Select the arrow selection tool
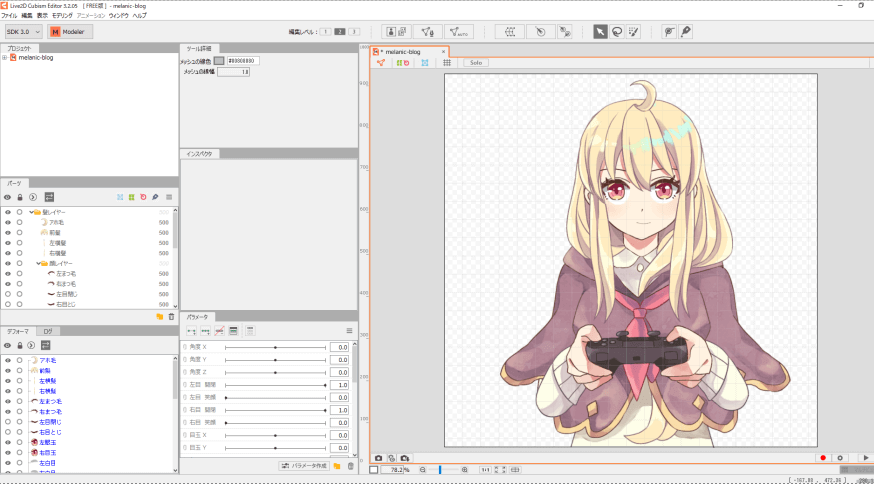This screenshot has height=484, width=874. point(600,32)
